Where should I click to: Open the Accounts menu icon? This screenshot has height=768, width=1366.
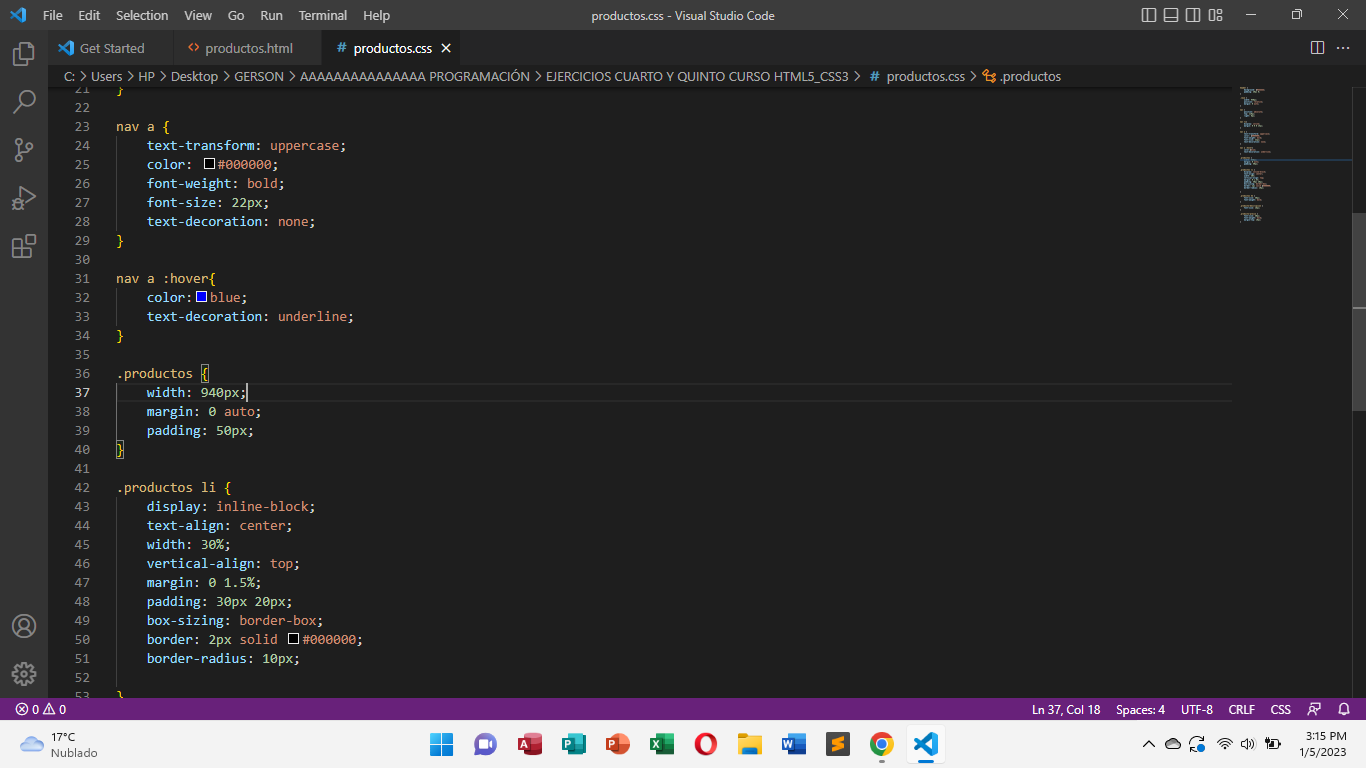(24, 626)
